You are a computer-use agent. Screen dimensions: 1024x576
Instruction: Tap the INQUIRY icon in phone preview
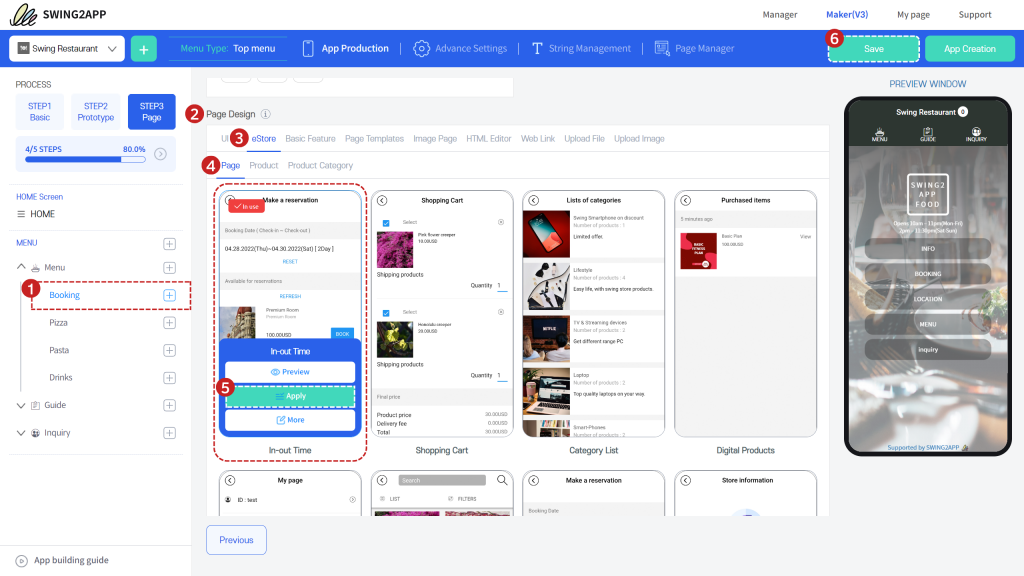pos(976,135)
